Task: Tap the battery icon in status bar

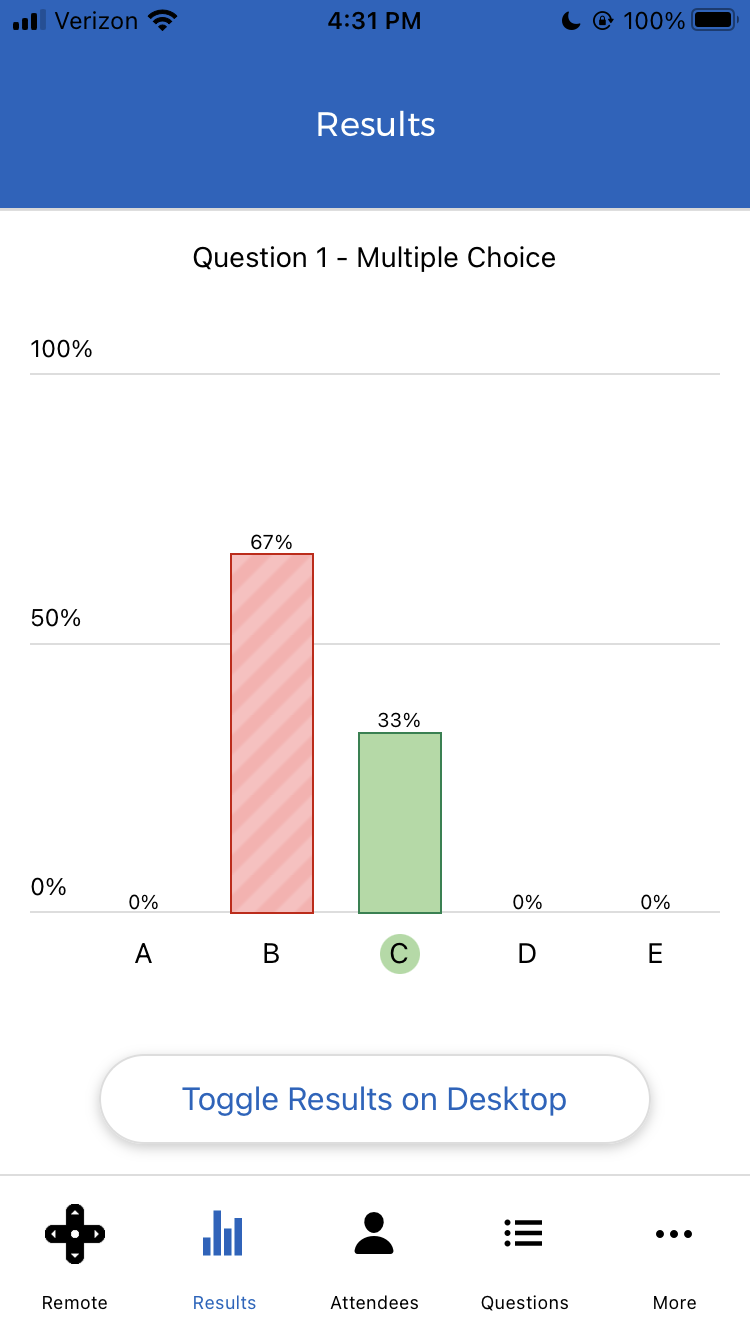Action: click(x=714, y=20)
